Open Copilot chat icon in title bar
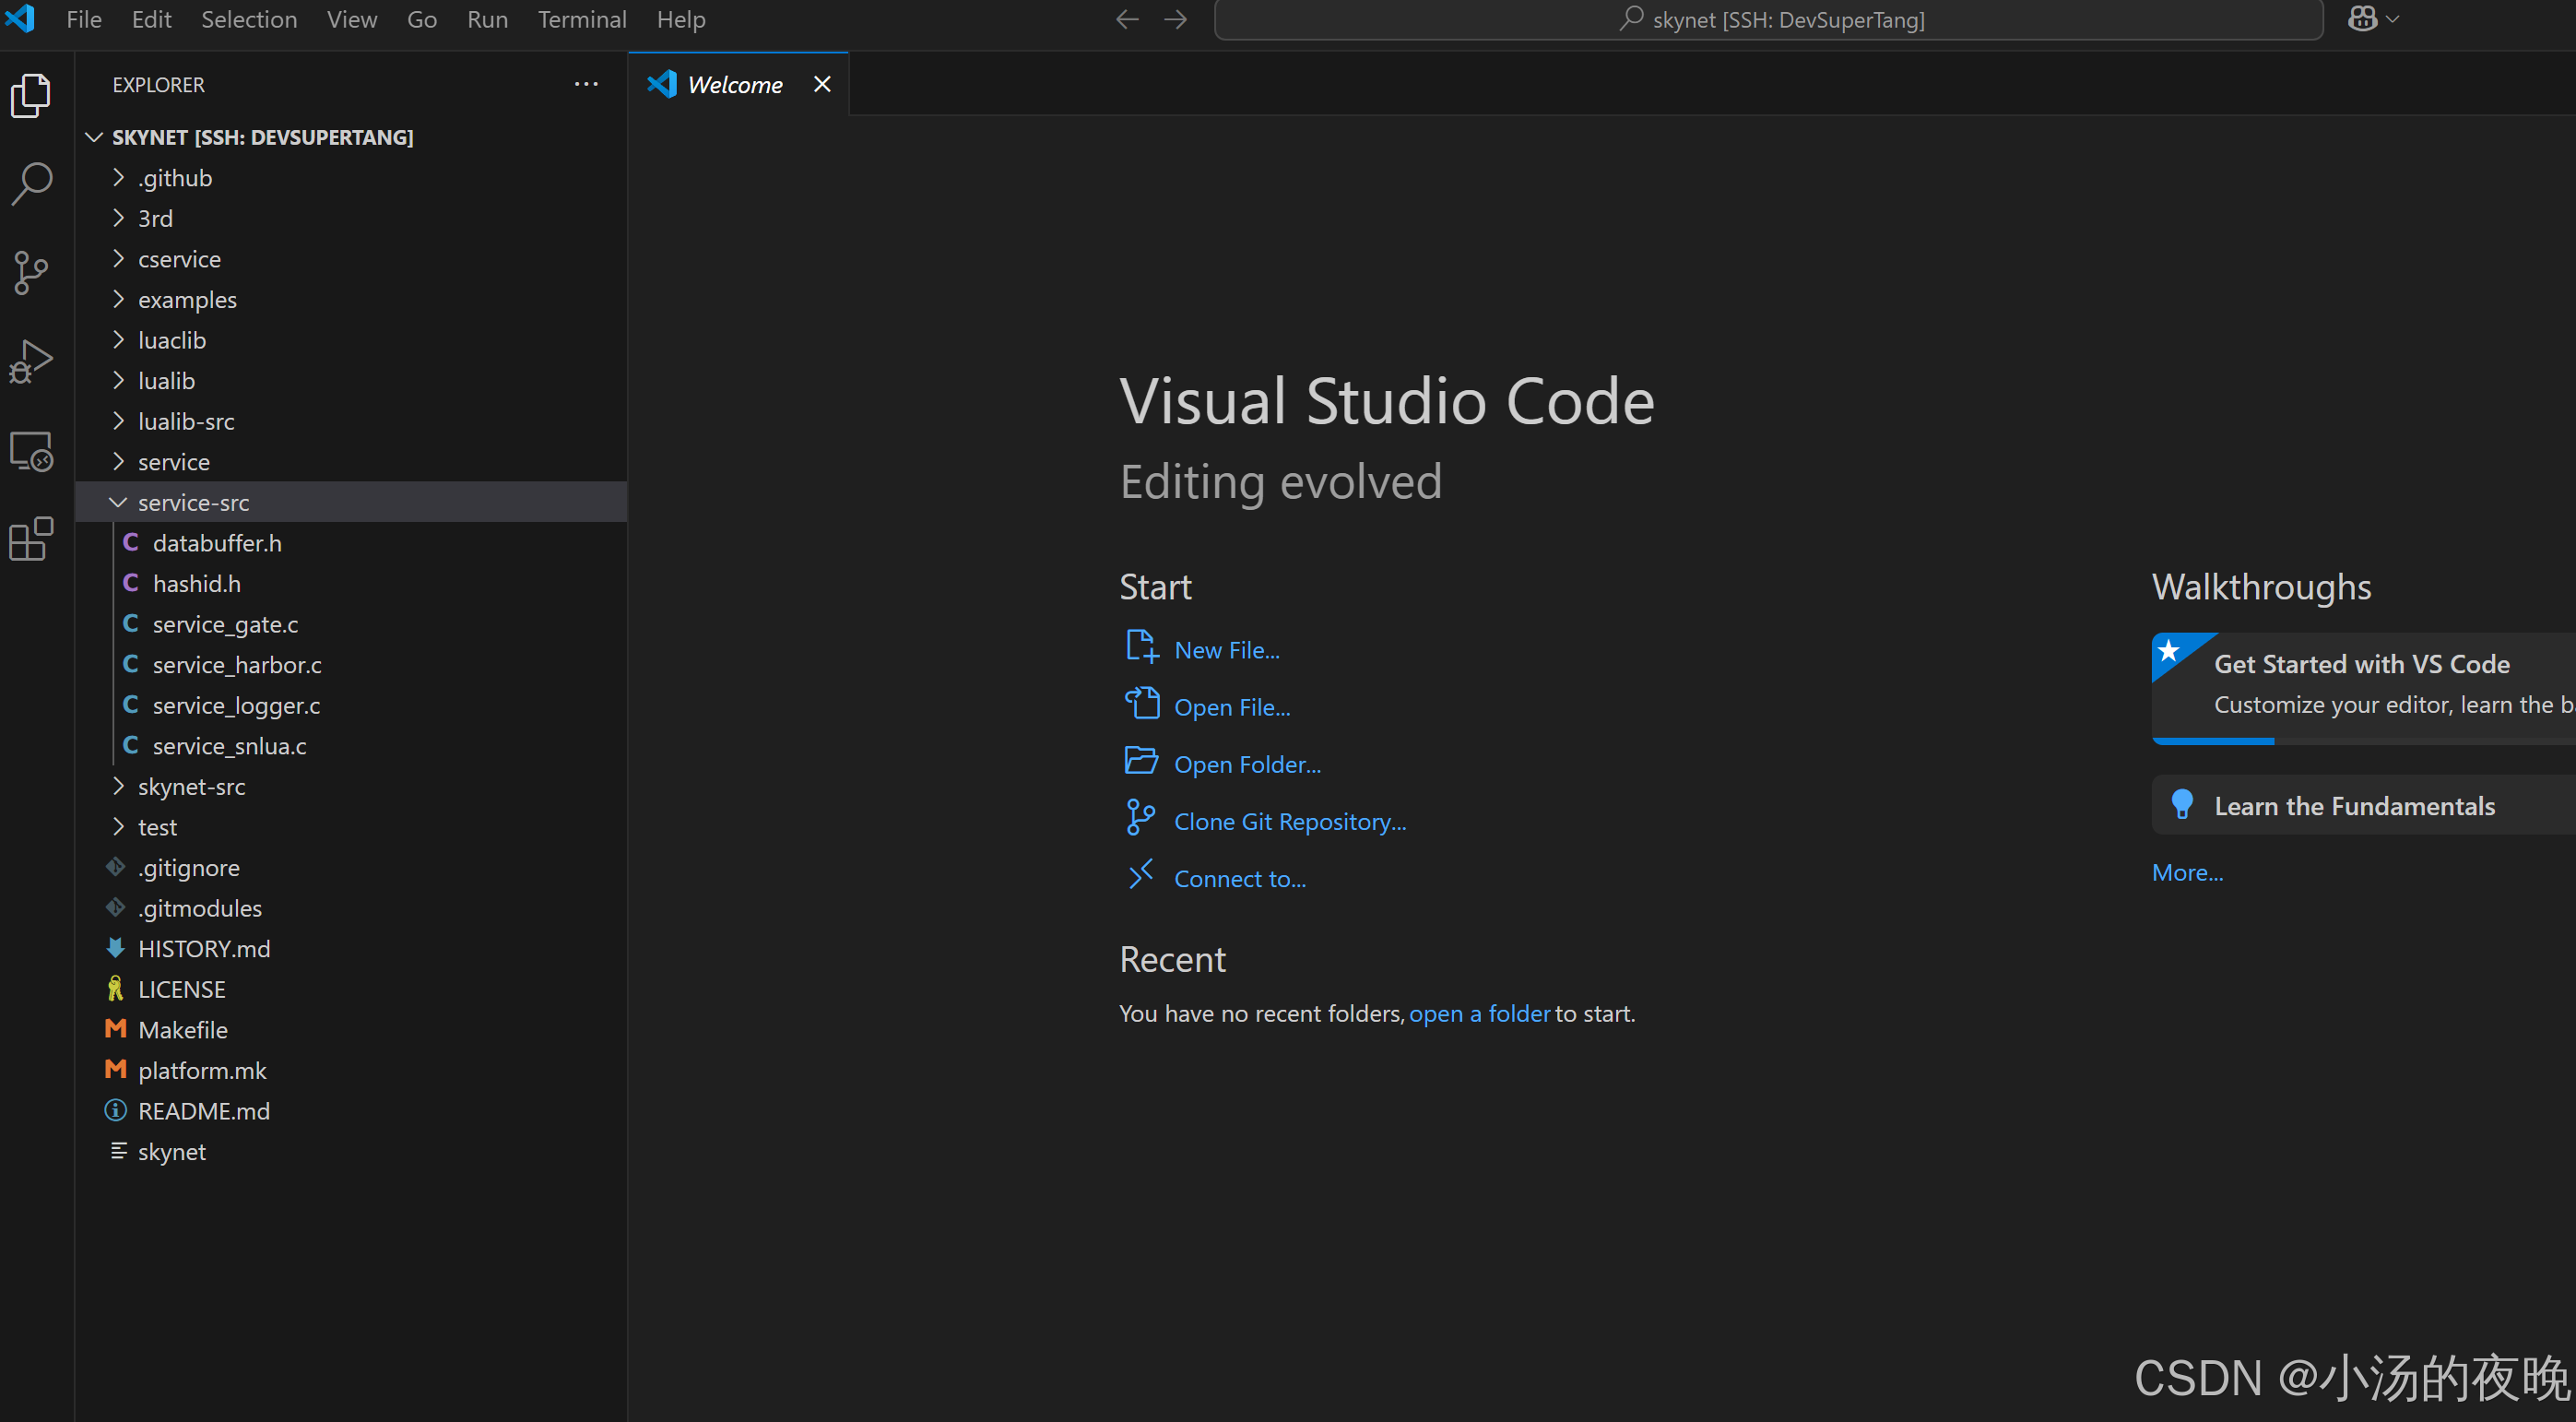This screenshot has height=1422, width=2576. [x=2362, y=19]
